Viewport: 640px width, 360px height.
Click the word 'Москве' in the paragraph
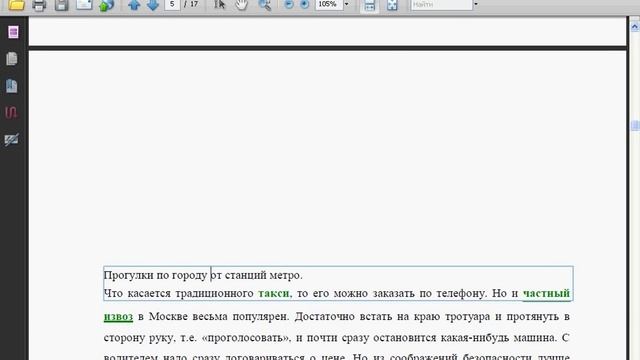click(168, 317)
